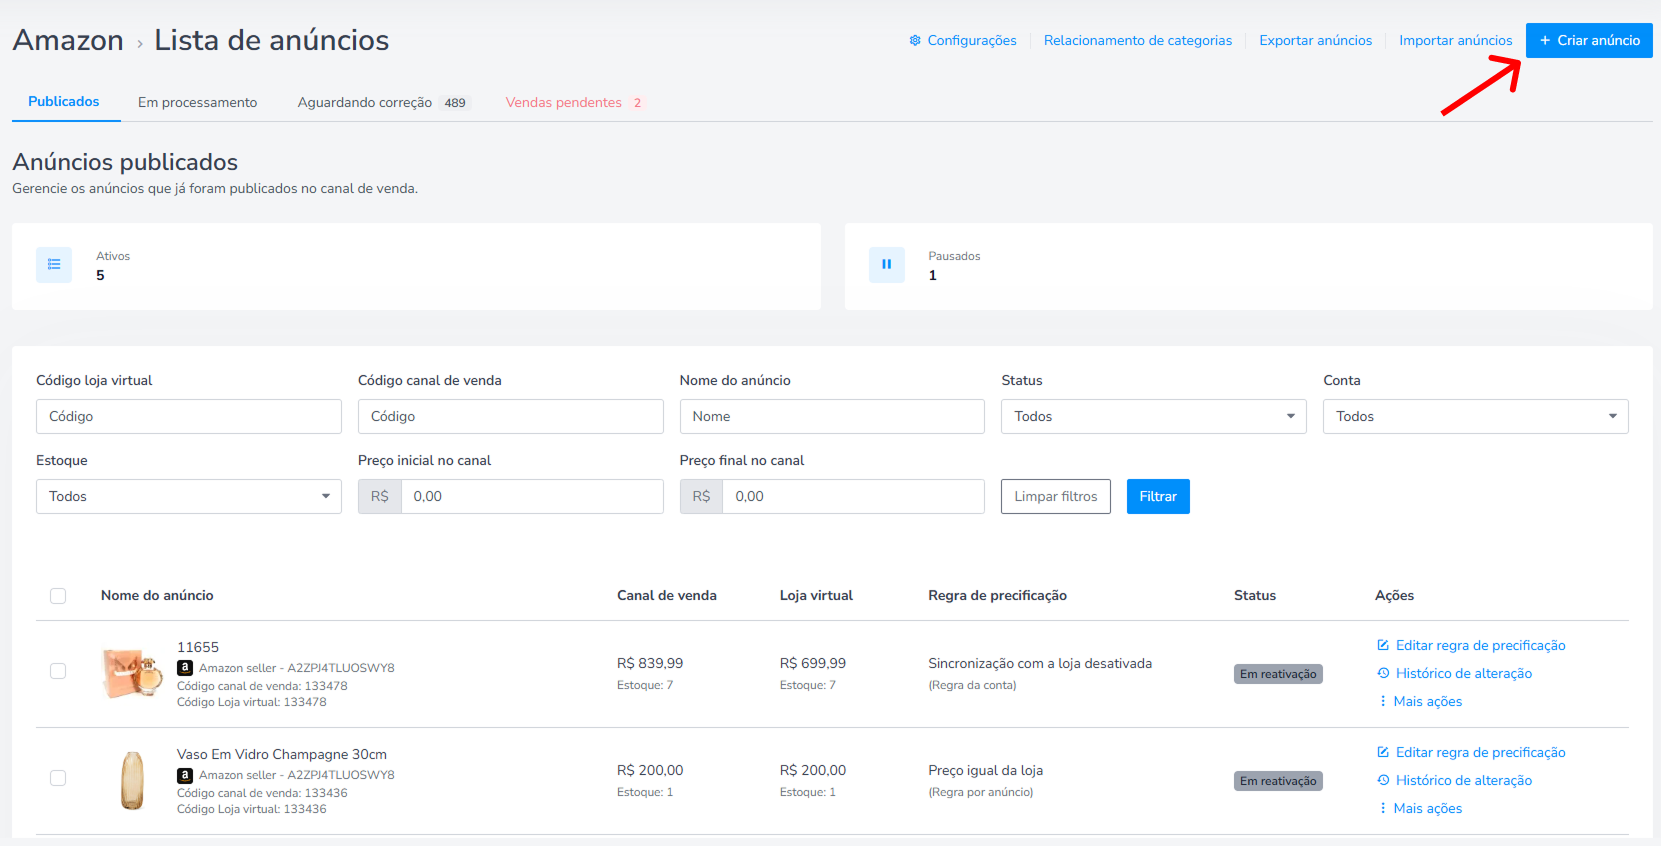Switch to the Publicados tab

click(64, 102)
